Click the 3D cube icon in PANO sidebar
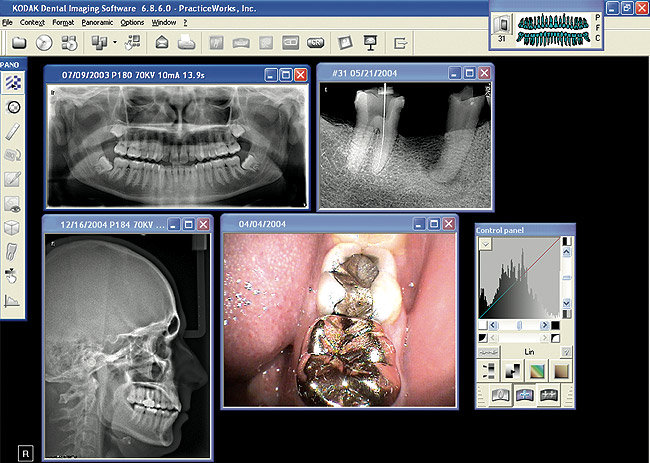This screenshot has height=463, width=650. click(x=13, y=227)
